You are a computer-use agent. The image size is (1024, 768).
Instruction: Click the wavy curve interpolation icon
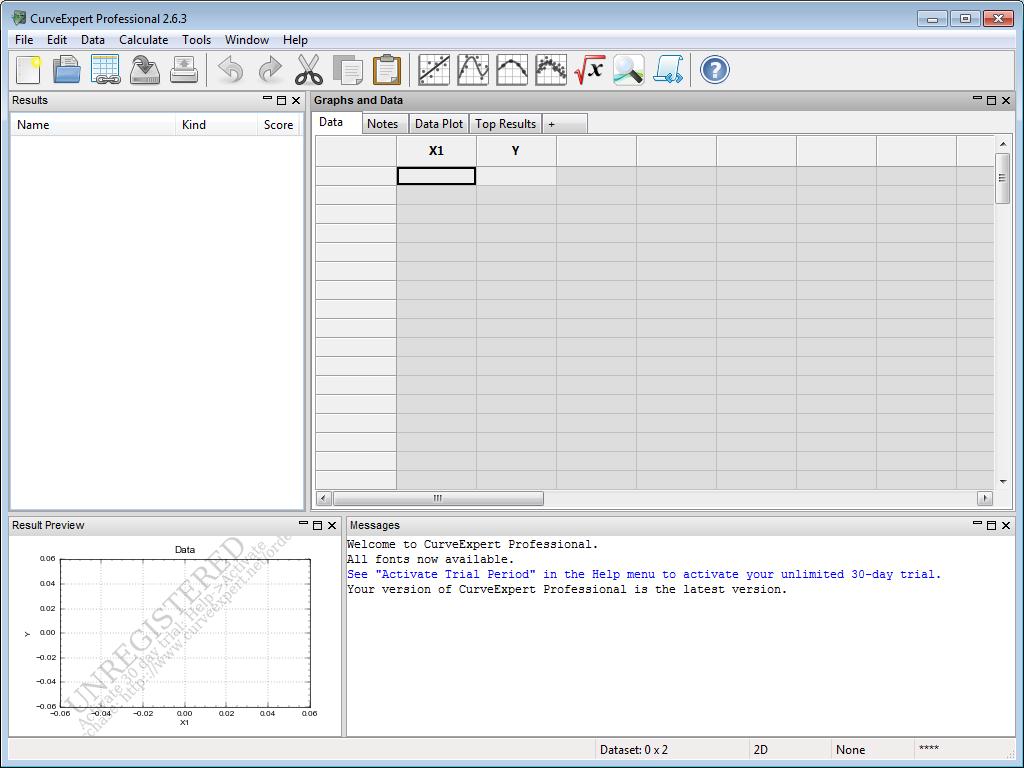pos(473,69)
